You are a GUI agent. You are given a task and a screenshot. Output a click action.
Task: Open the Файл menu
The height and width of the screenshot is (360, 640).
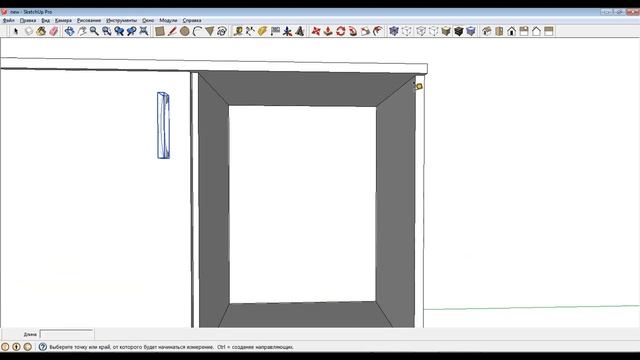point(9,20)
